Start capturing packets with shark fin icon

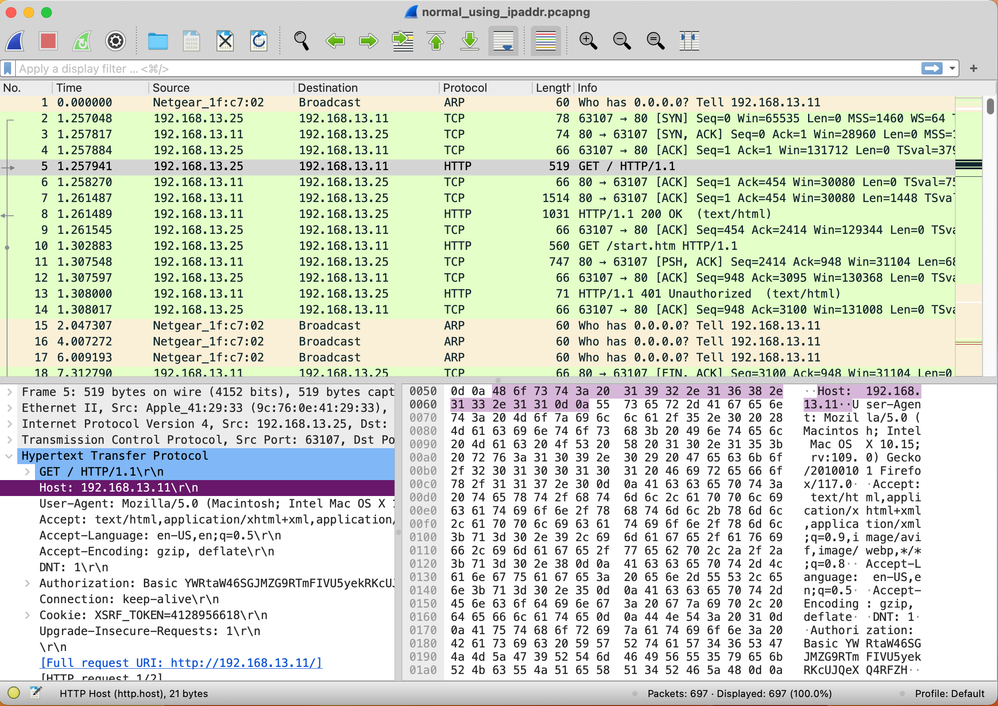[15, 41]
